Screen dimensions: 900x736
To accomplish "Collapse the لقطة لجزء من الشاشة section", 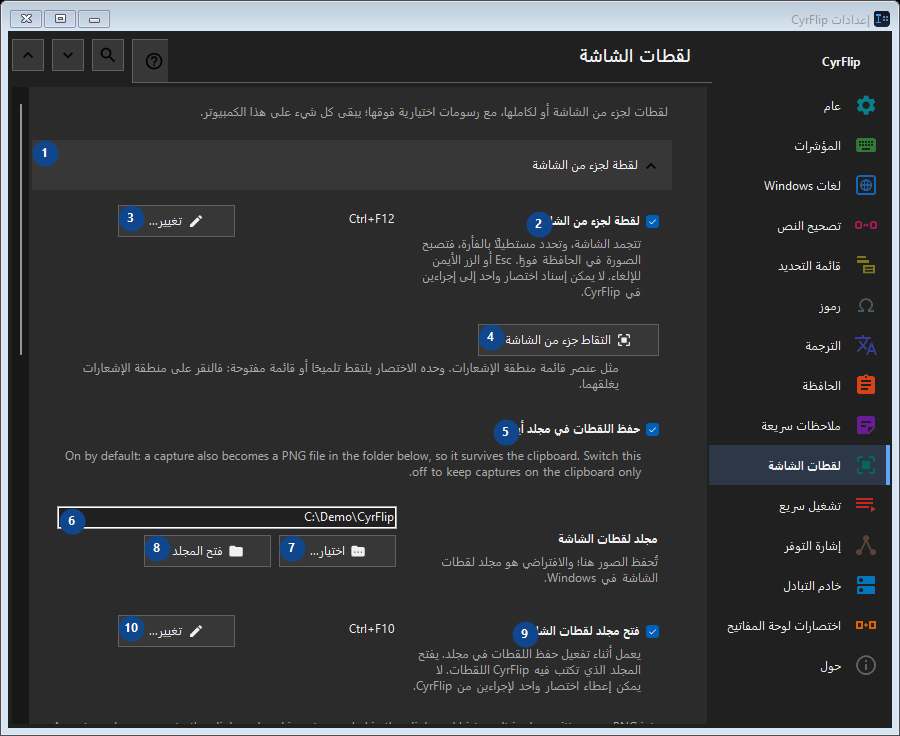I will 352,165.
